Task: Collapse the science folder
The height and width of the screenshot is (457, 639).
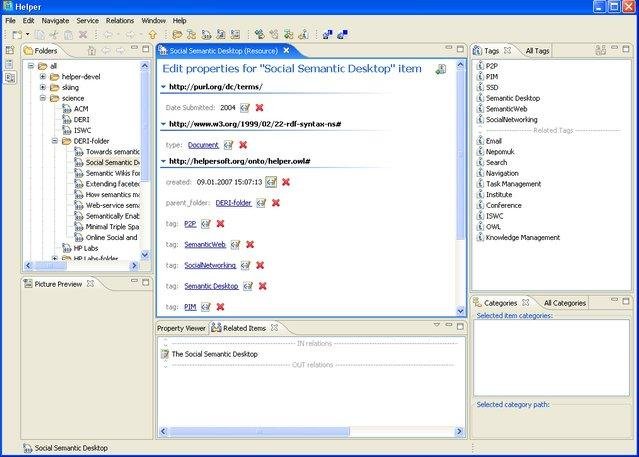Action: (x=43, y=98)
